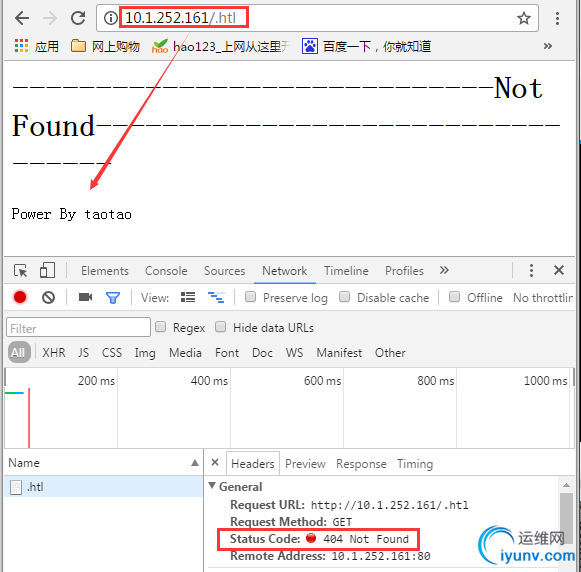The height and width of the screenshot is (572, 581).
Task: Enable the Regex checkbox
Action: coord(160,327)
